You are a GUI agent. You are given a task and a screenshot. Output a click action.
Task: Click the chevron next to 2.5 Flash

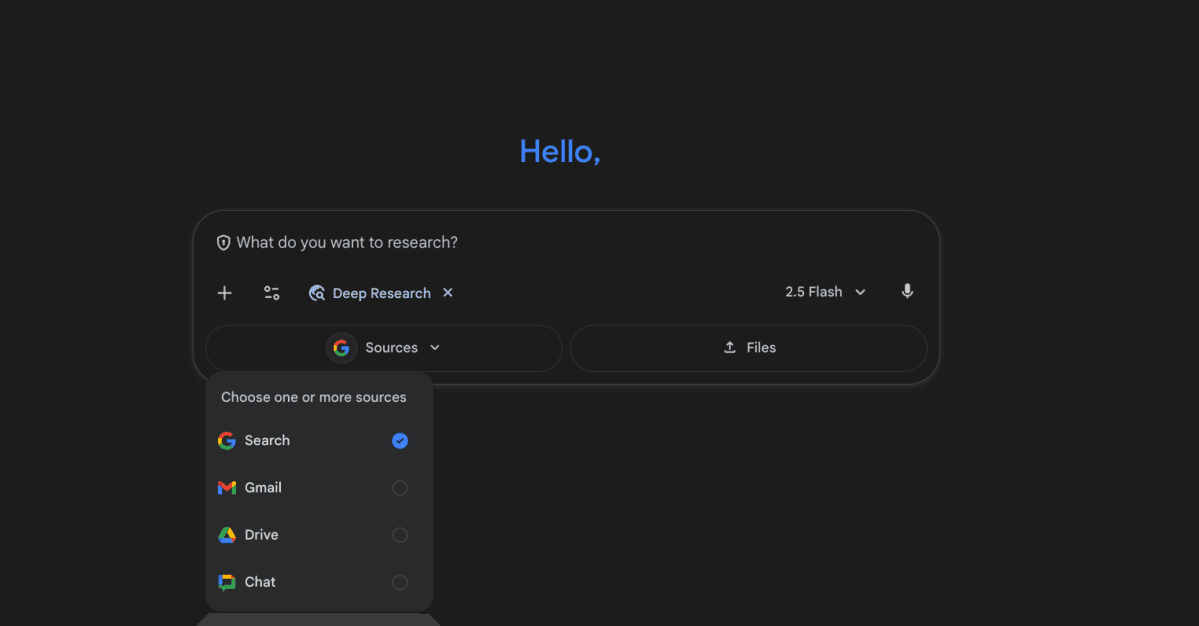click(860, 292)
